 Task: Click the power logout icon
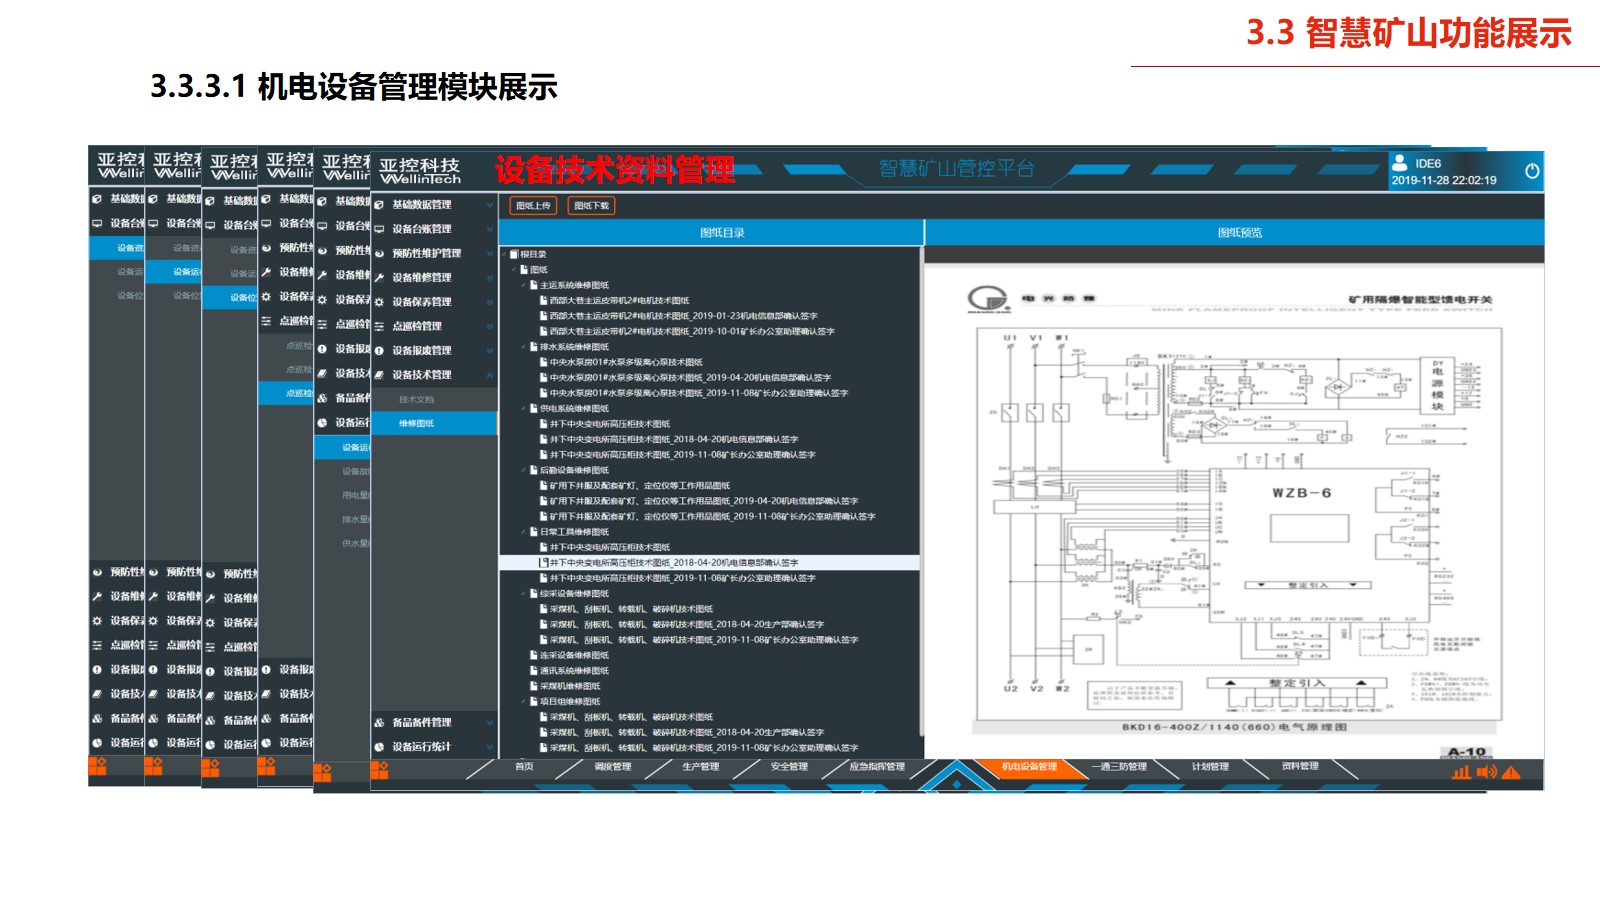tap(1531, 171)
